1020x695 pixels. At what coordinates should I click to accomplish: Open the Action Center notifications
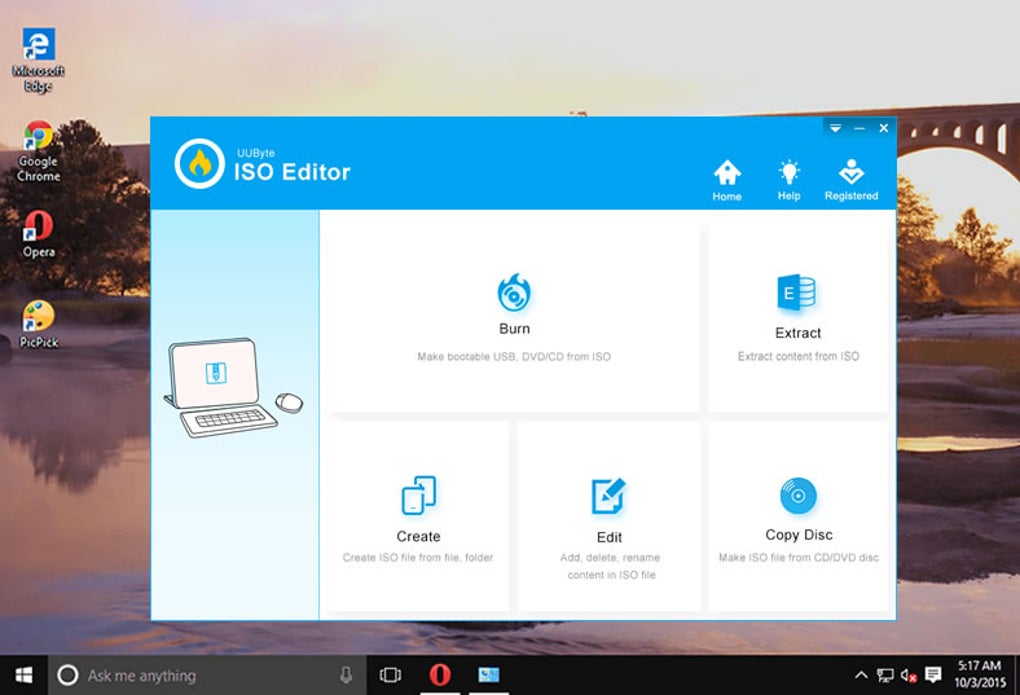[934, 676]
